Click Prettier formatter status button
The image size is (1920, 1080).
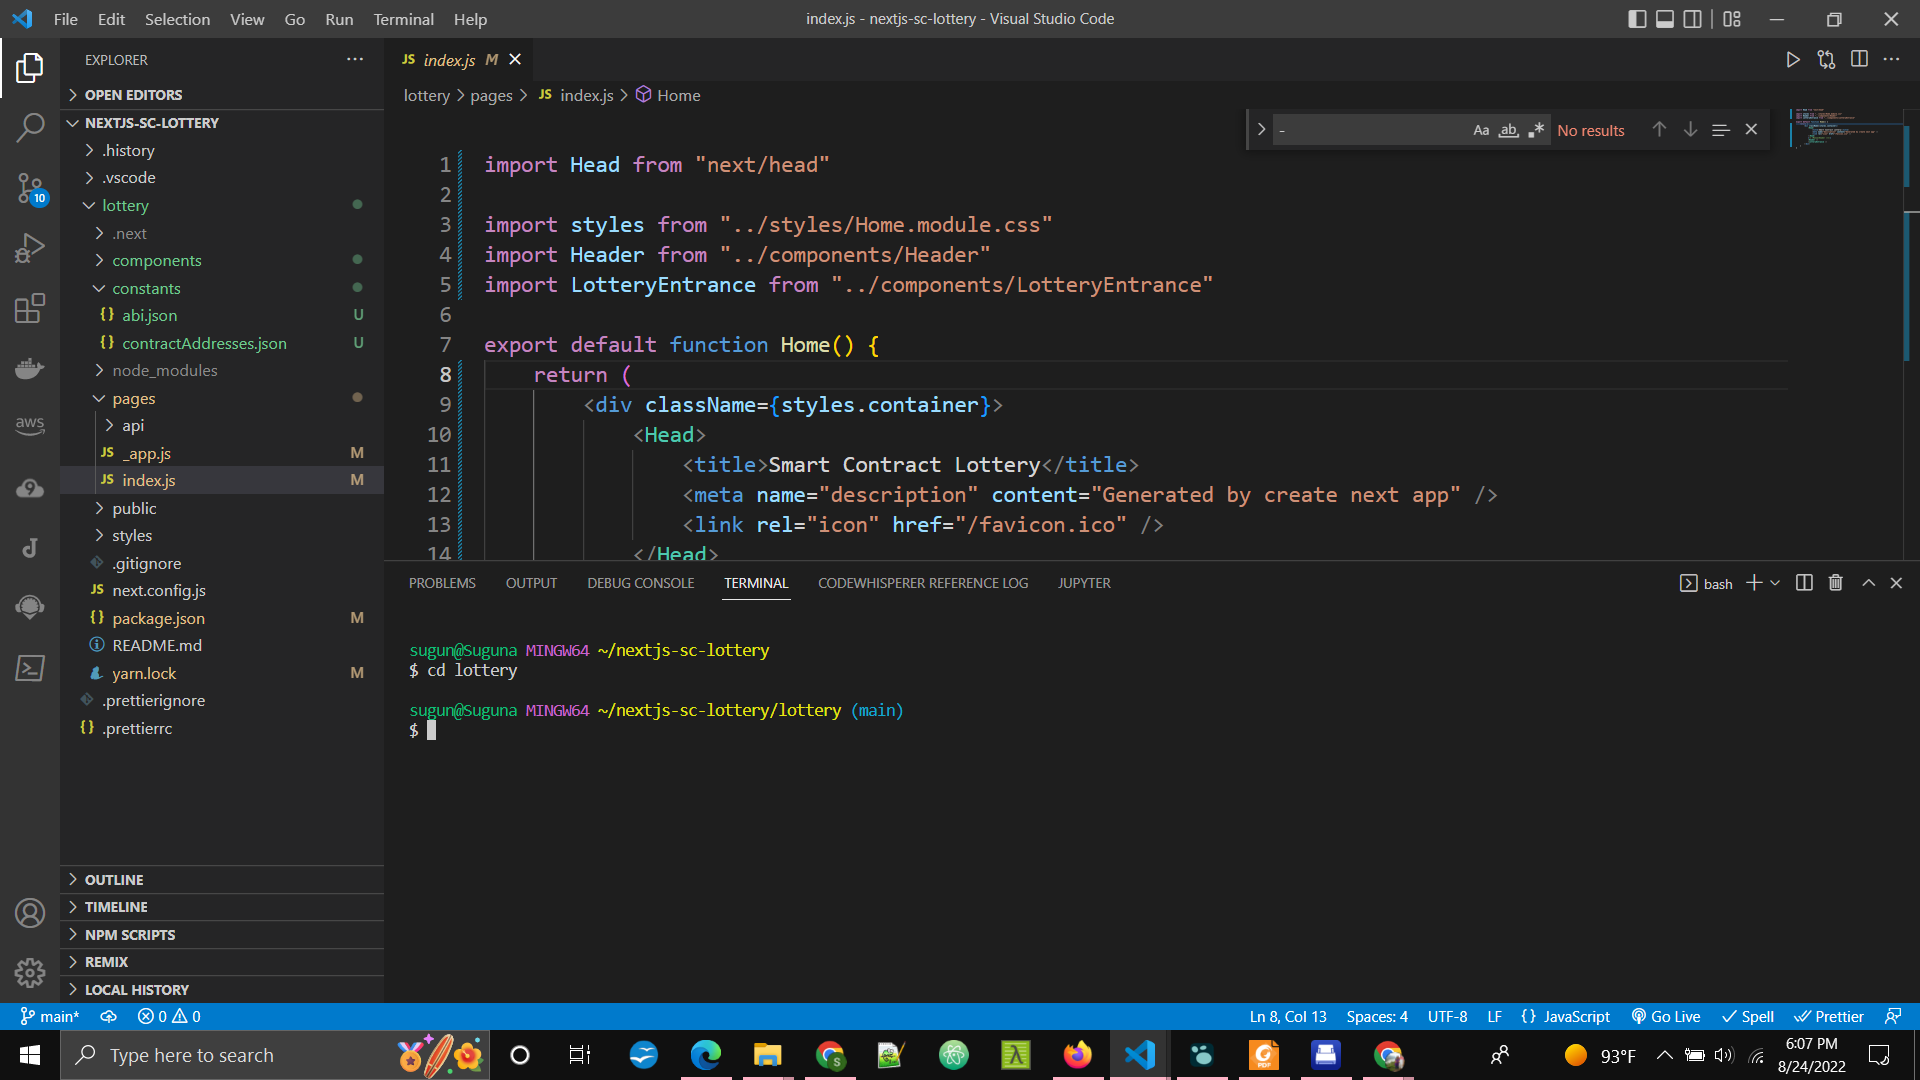(x=1829, y=1016)
